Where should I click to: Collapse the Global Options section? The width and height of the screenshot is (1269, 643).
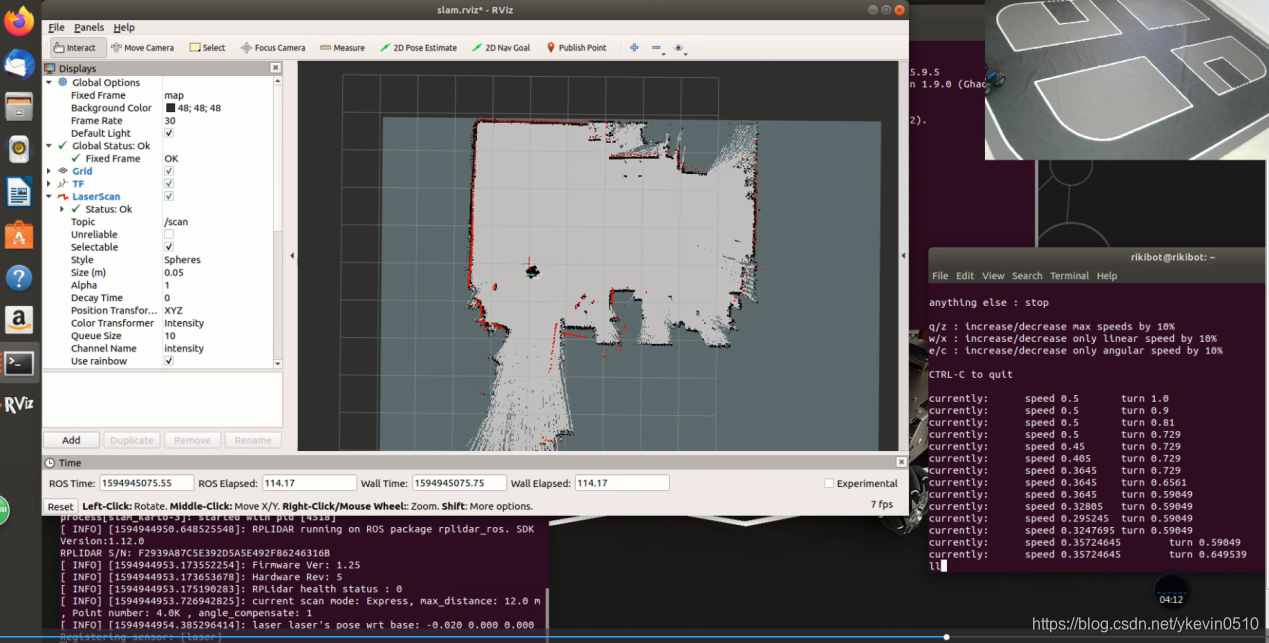coord(49,82)
